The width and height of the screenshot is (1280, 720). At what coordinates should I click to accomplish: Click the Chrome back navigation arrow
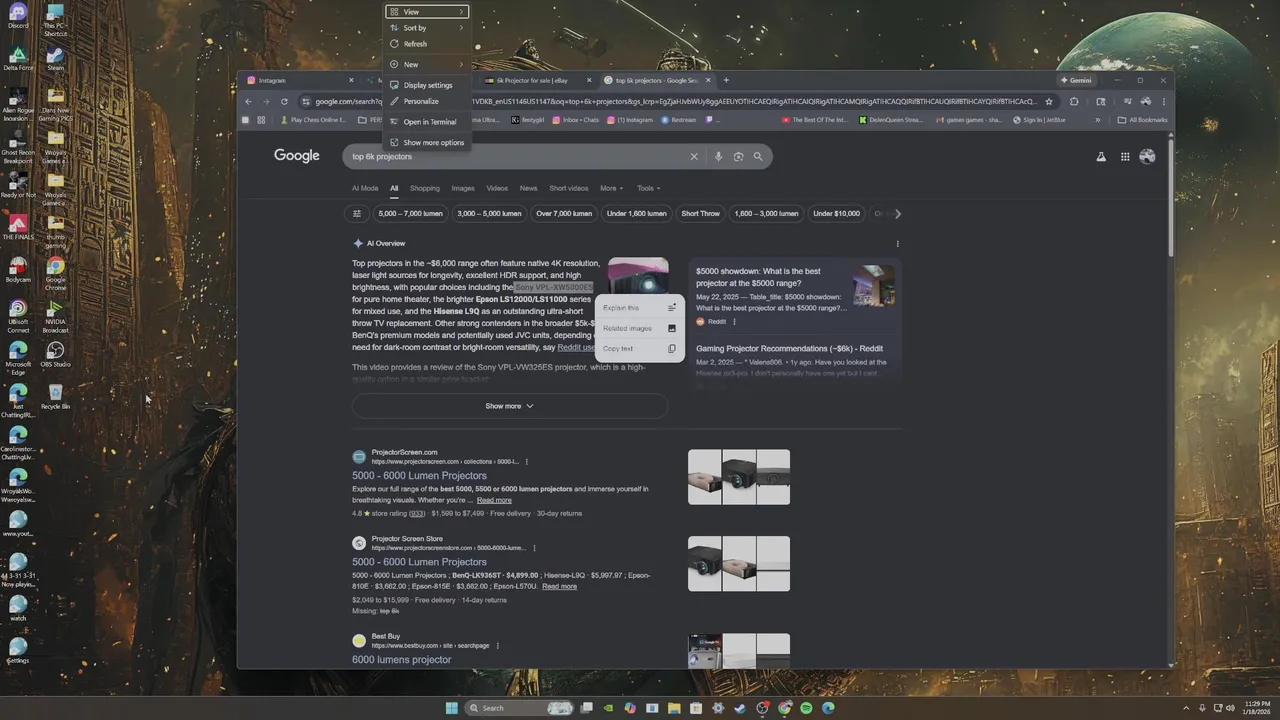248,101
